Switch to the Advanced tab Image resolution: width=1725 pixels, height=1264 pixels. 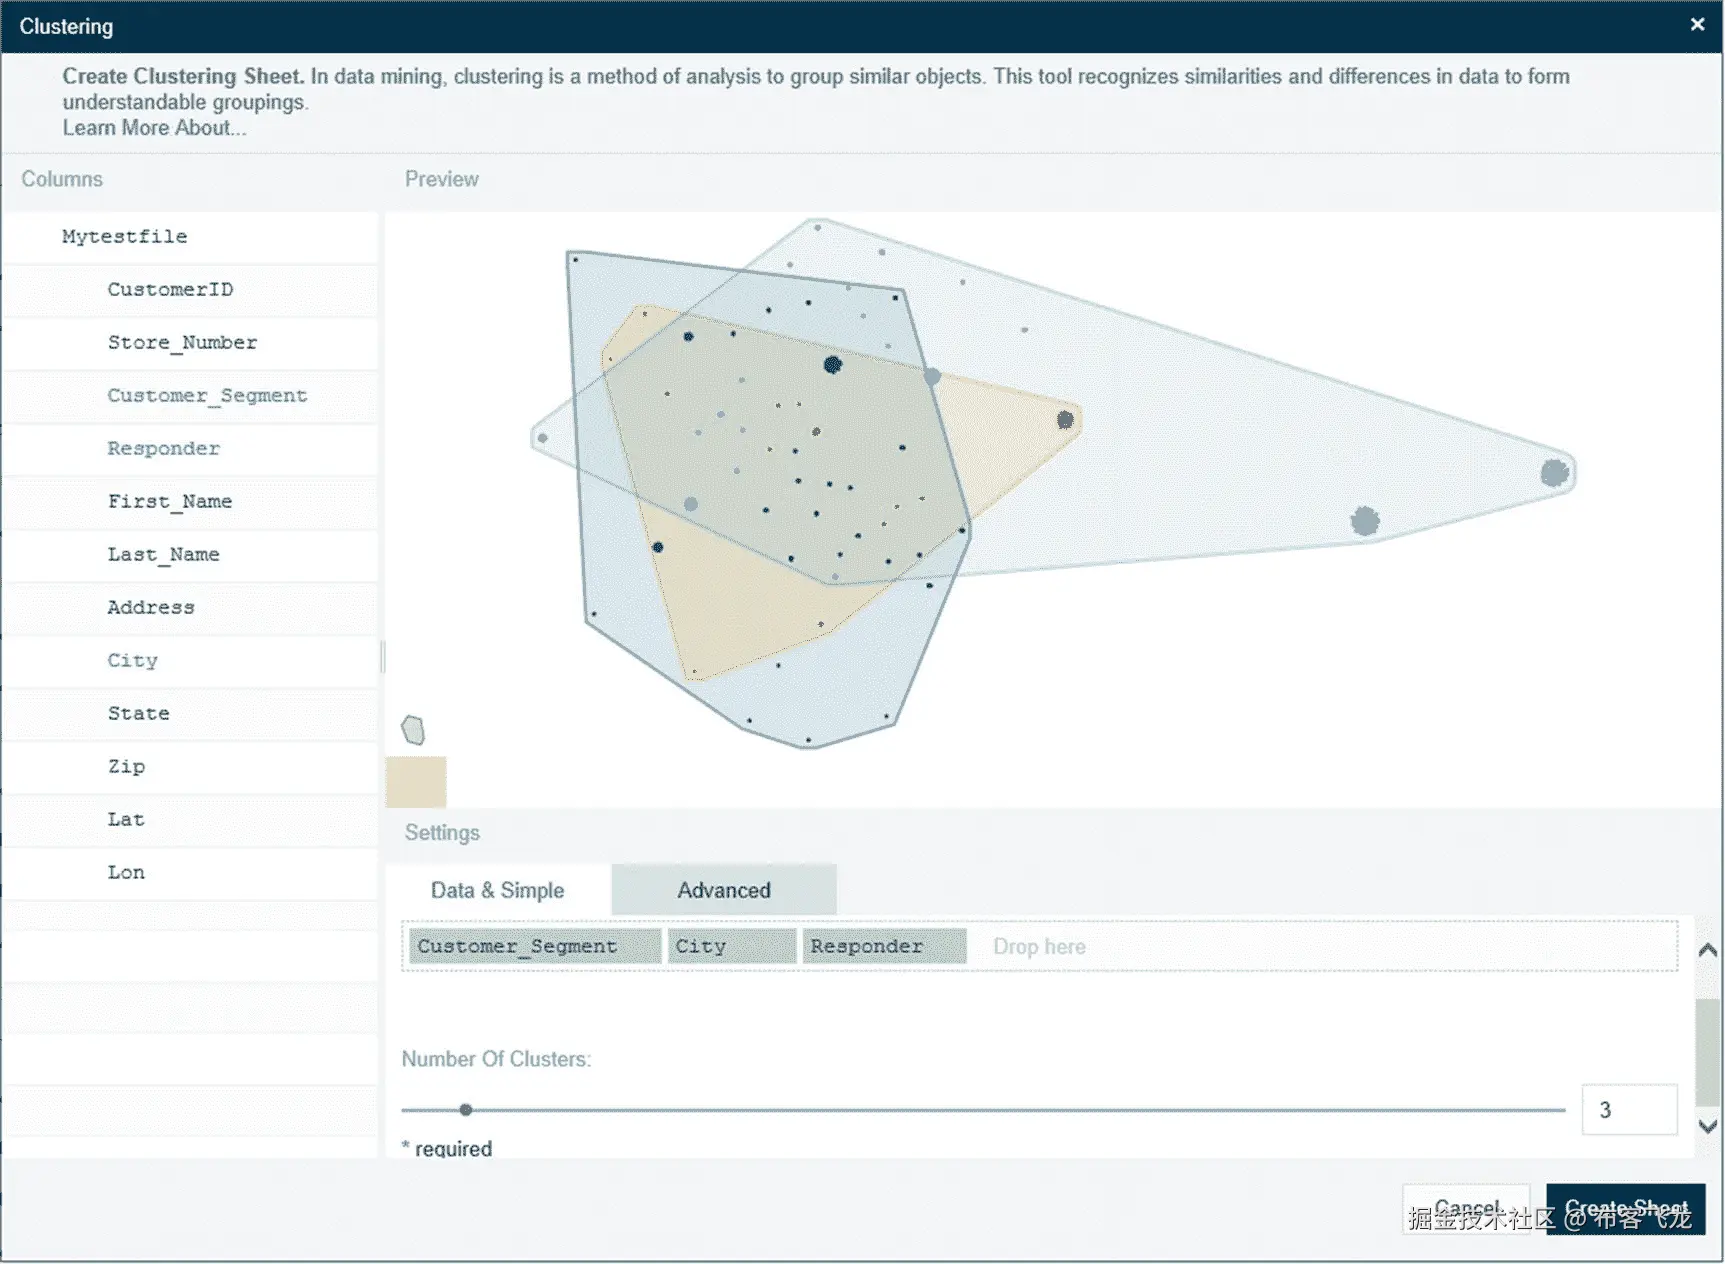[x=724, y=890]
